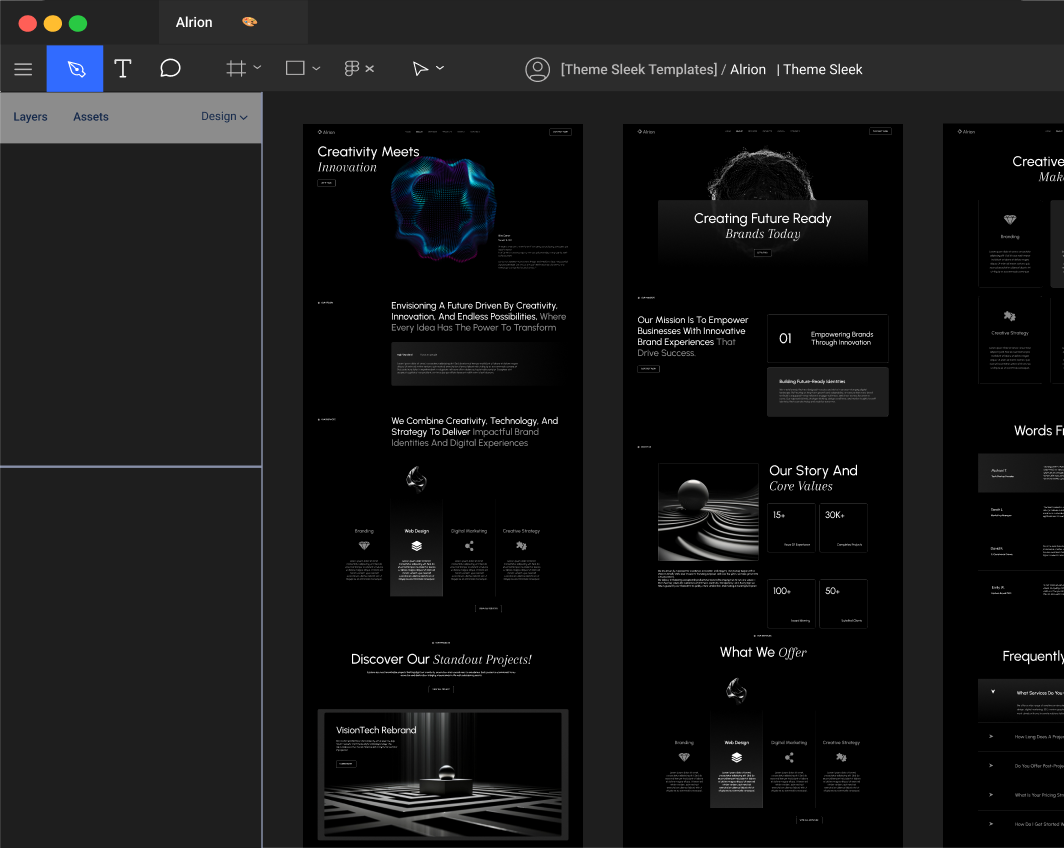Activate the Comment bubble tool
Screen dimensions: 1064x848
pos(171,69)
